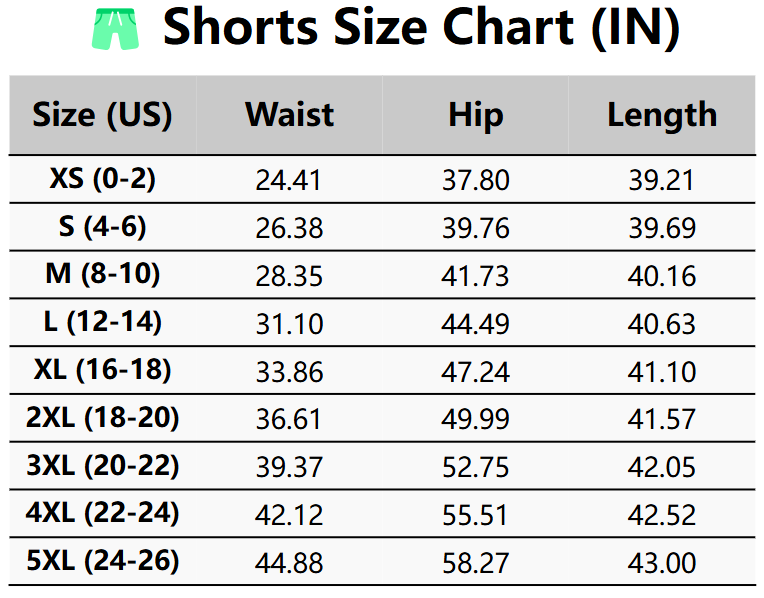This screenshot has width=764, height=598.
Task: Select the Waist column header
Action: [289, 115]
